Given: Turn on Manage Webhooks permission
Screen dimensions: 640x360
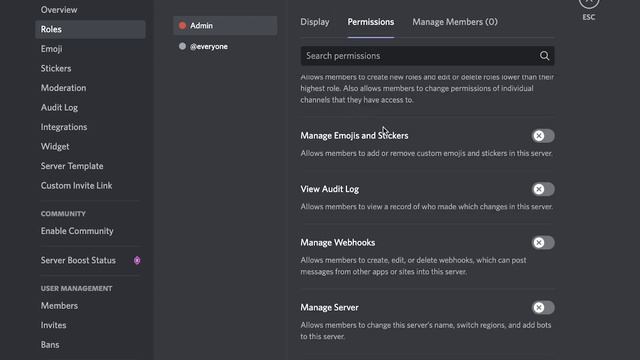Looking at the screenshot, I should coord(543,242).
